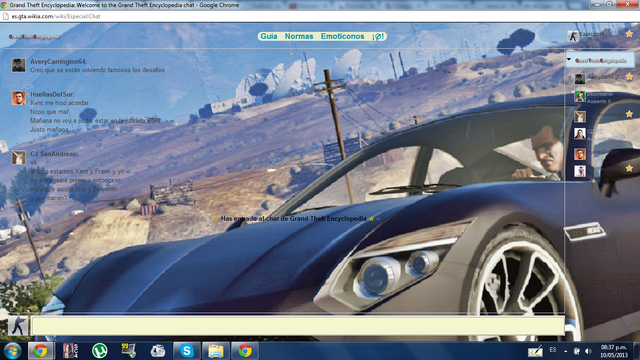Click the star beside AveryCarrington in the sidebar
Screen dimensions: 640x360
click(629, 76)
